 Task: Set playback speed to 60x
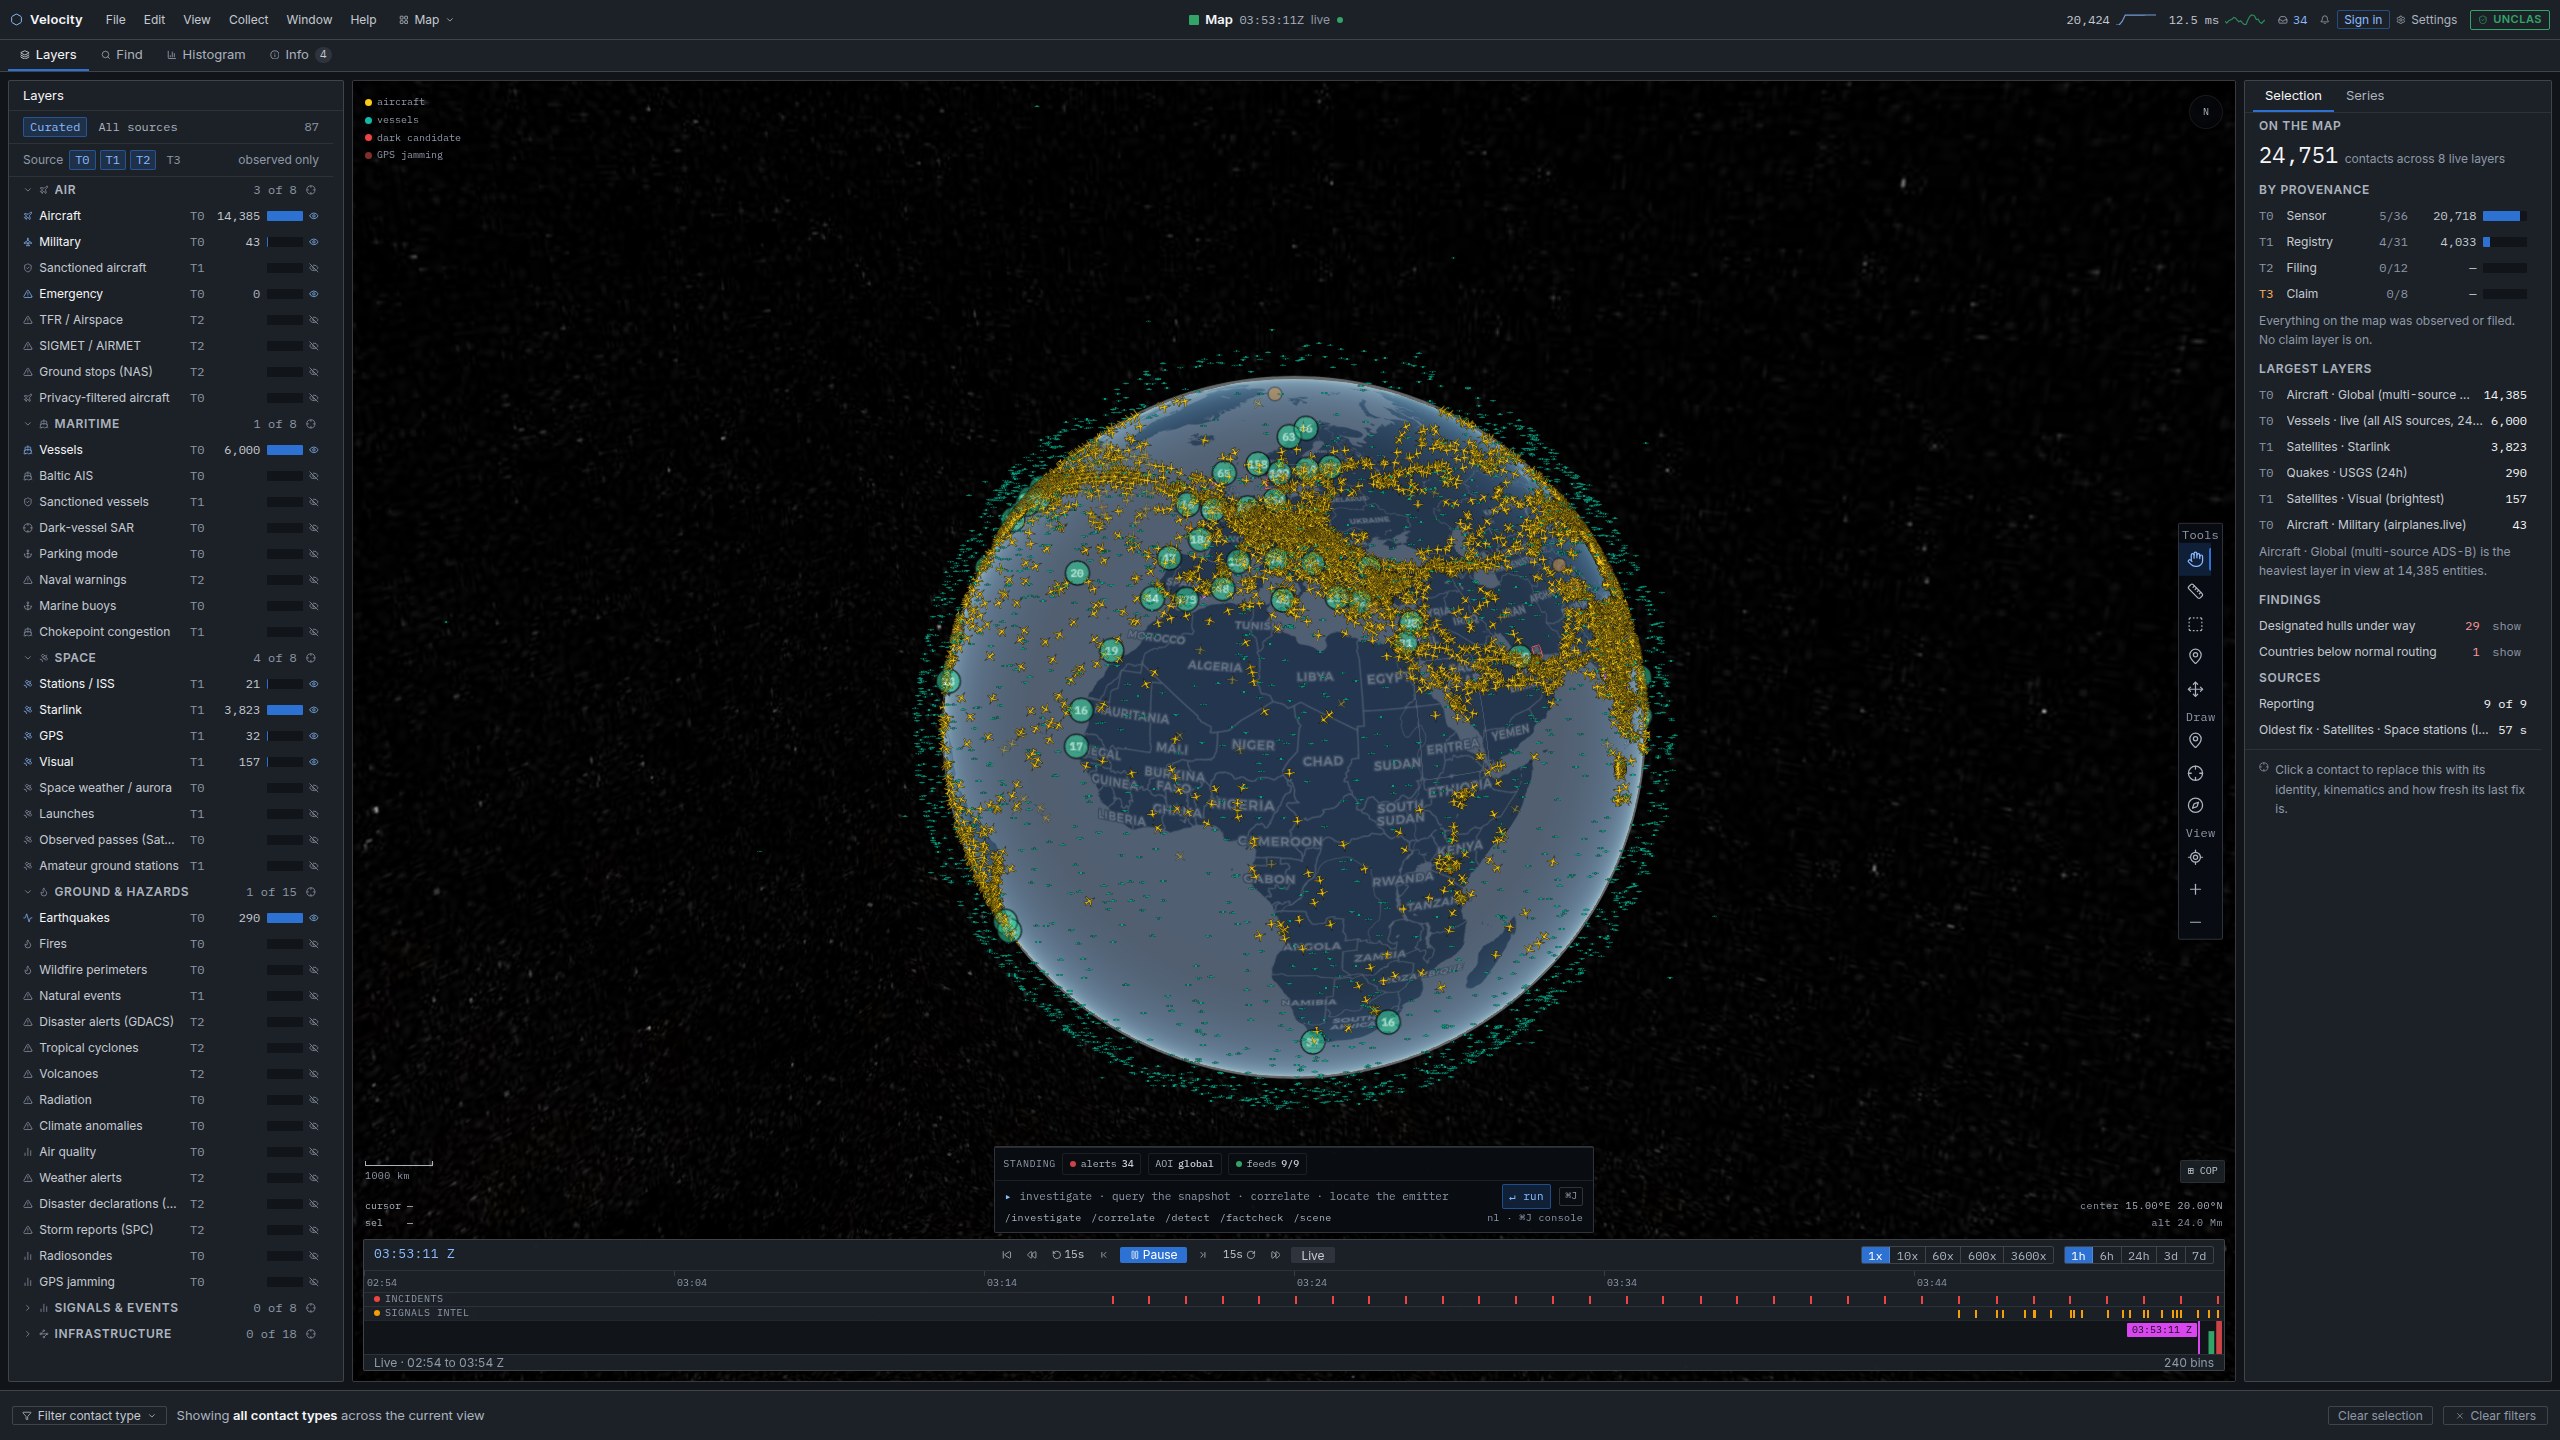[1942, 1256]
